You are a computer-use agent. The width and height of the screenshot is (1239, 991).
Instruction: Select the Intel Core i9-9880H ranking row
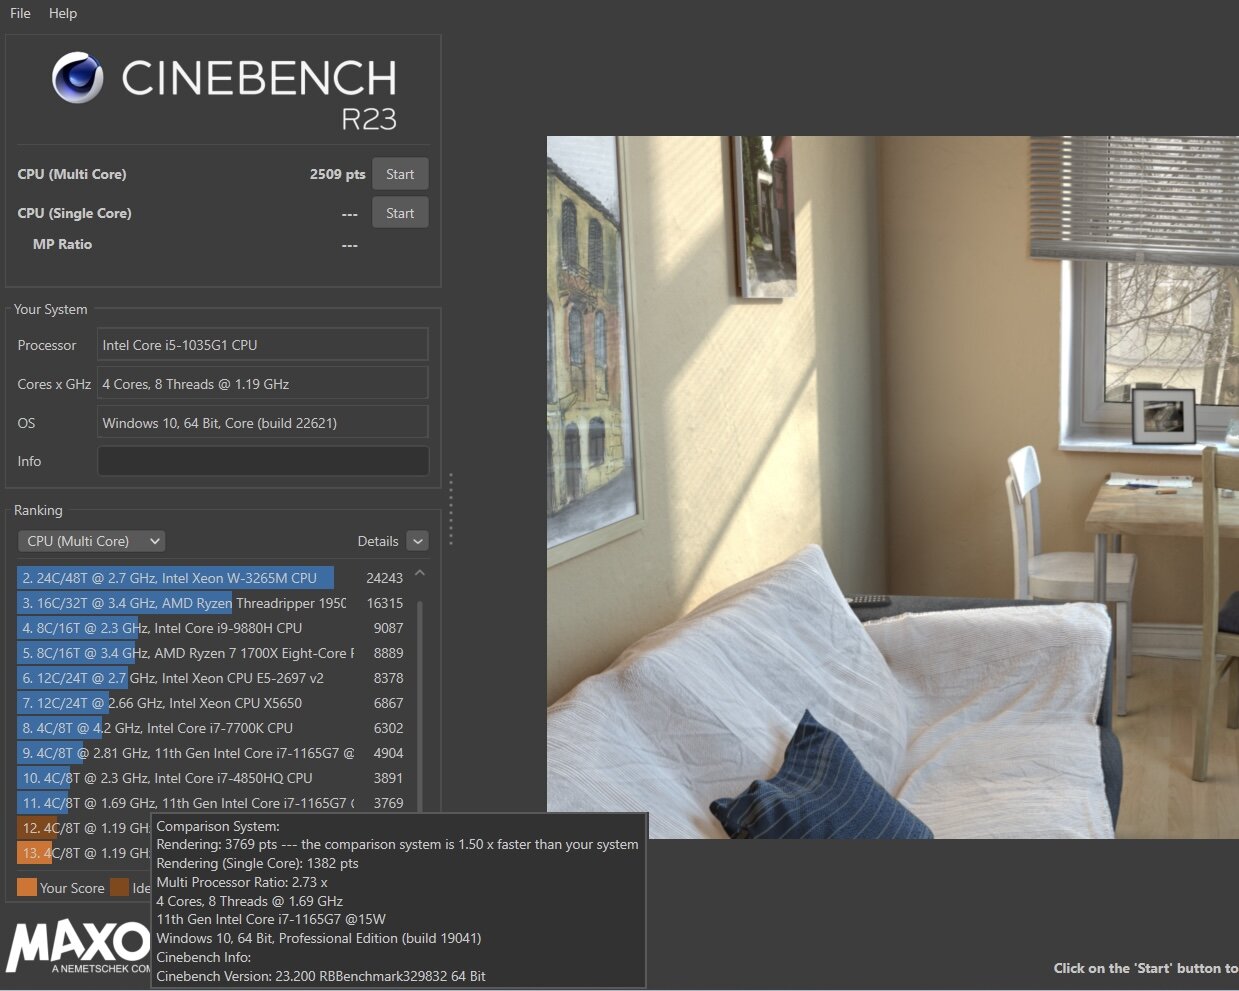211,628
